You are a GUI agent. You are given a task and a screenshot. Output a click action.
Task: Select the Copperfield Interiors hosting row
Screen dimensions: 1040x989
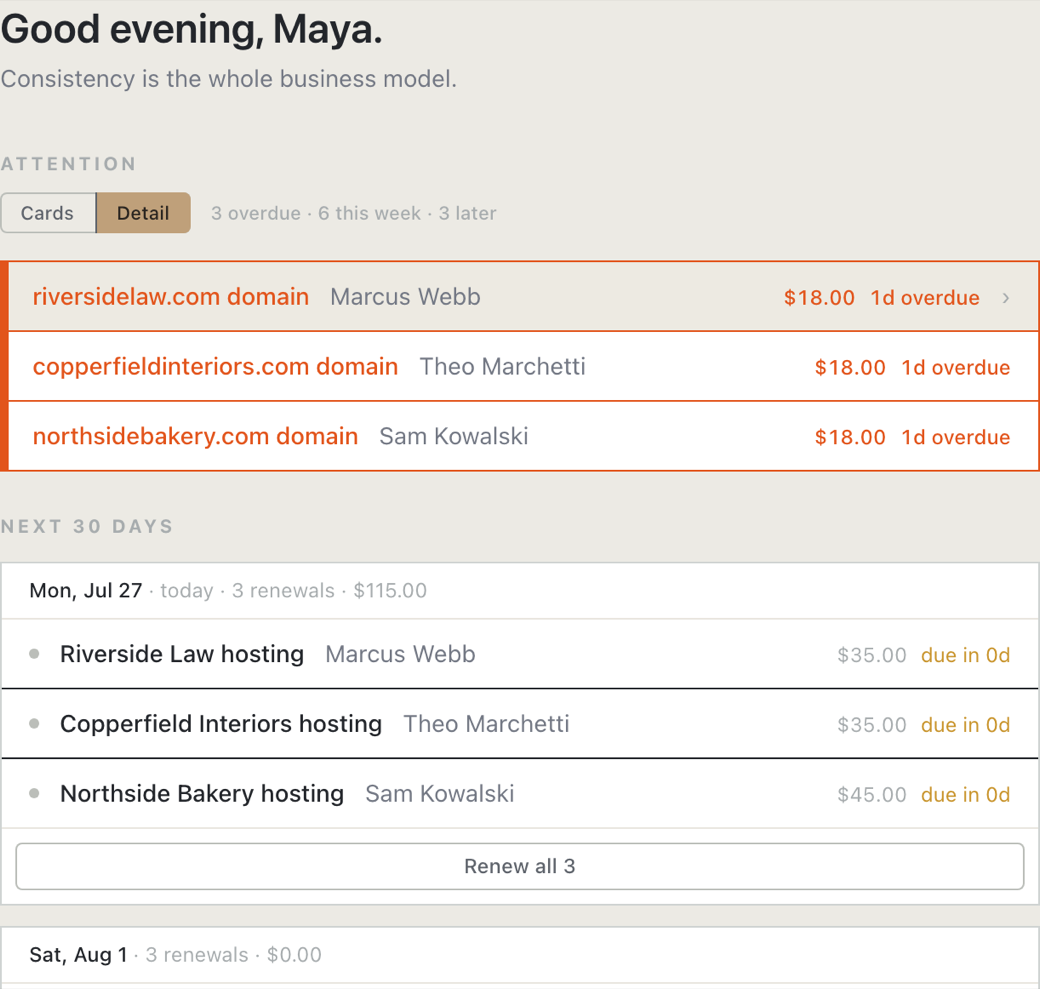(x=519, y=724)
